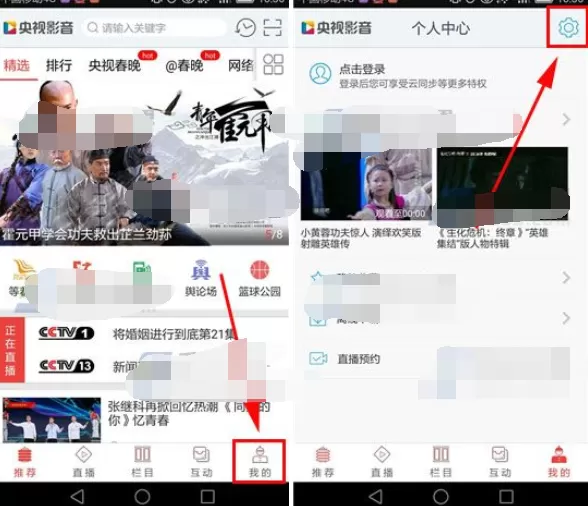
Task: Play 生化危机：终章 video thumbnail
Action: pos(502,184)
